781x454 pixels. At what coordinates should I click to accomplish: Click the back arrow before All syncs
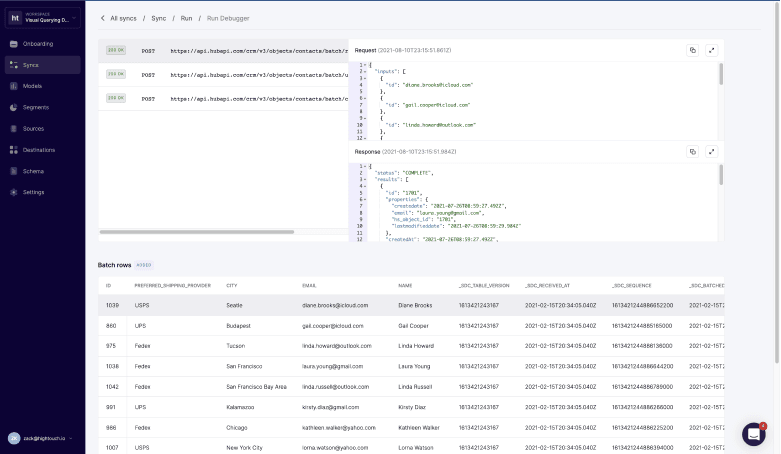click(102, 18)
